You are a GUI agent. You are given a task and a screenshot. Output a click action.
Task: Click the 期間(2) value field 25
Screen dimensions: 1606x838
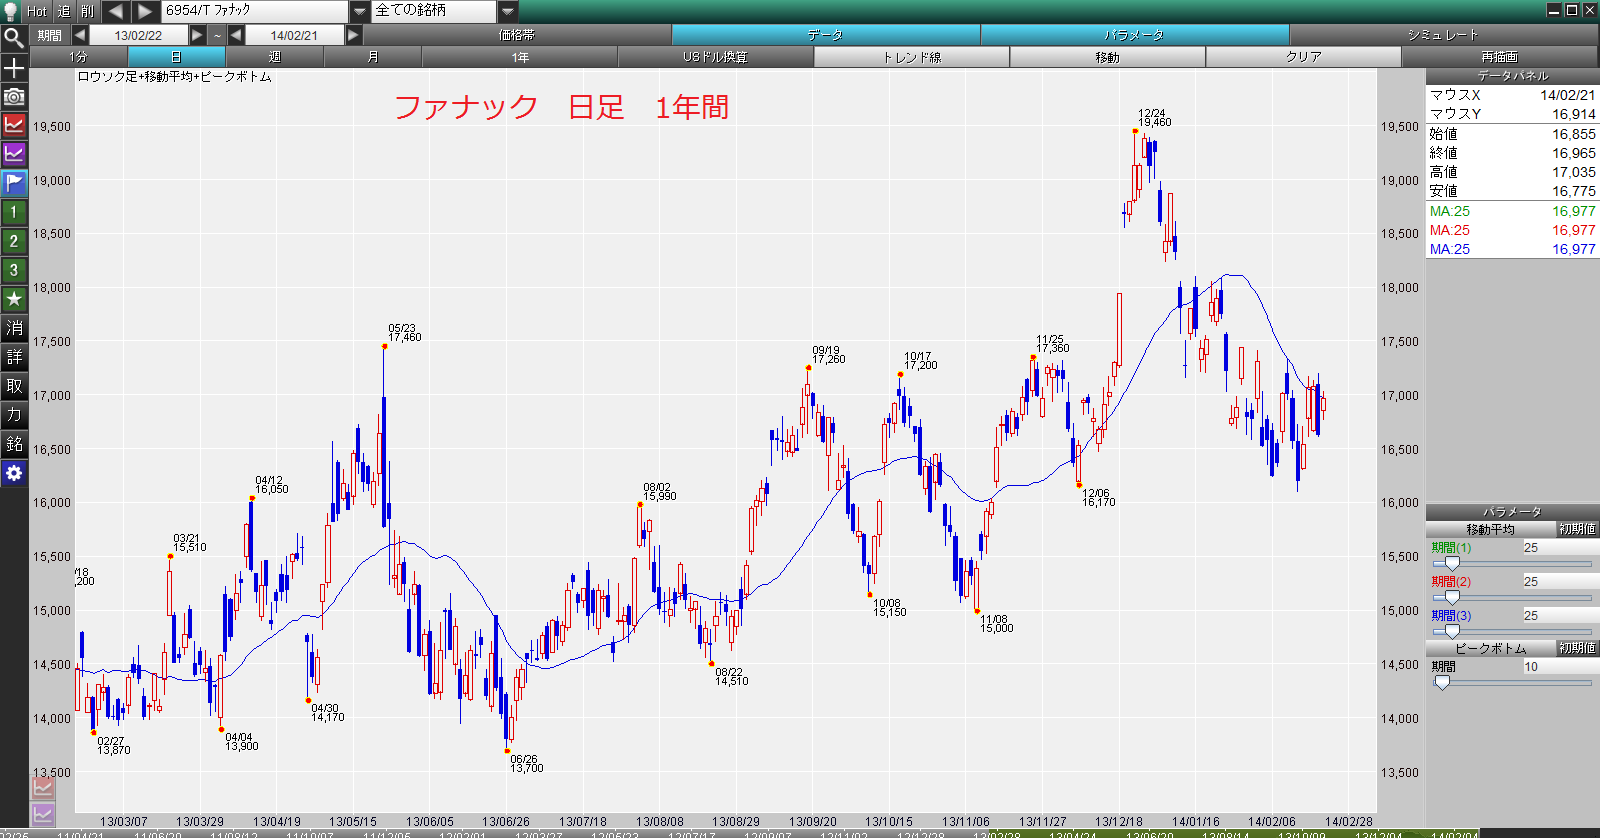click(x=1560, y=582)
